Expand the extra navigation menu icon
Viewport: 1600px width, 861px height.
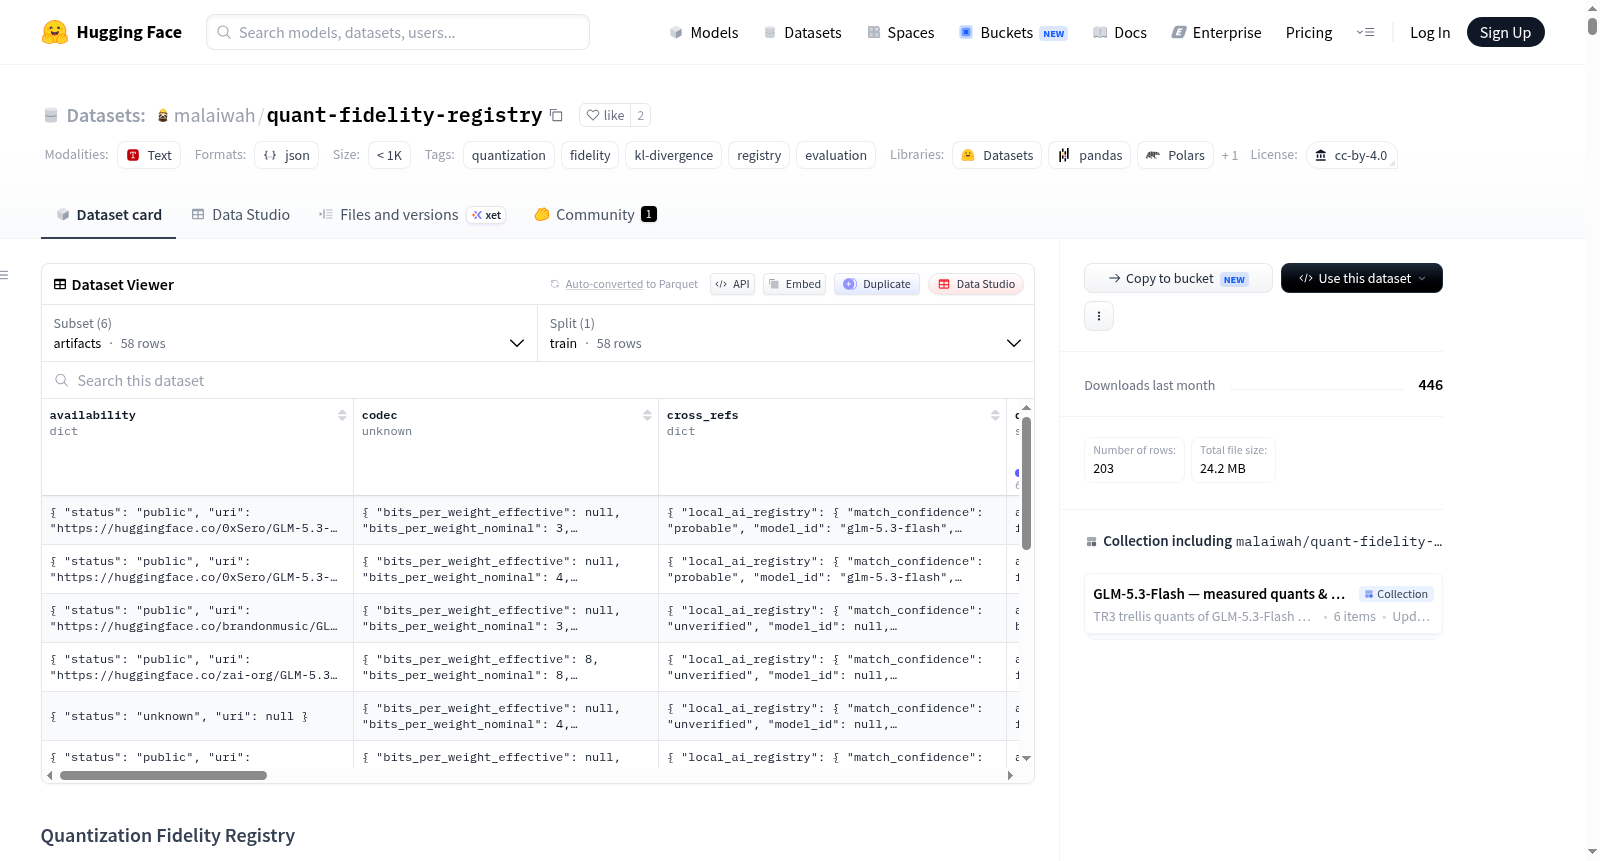(1365, 32)
